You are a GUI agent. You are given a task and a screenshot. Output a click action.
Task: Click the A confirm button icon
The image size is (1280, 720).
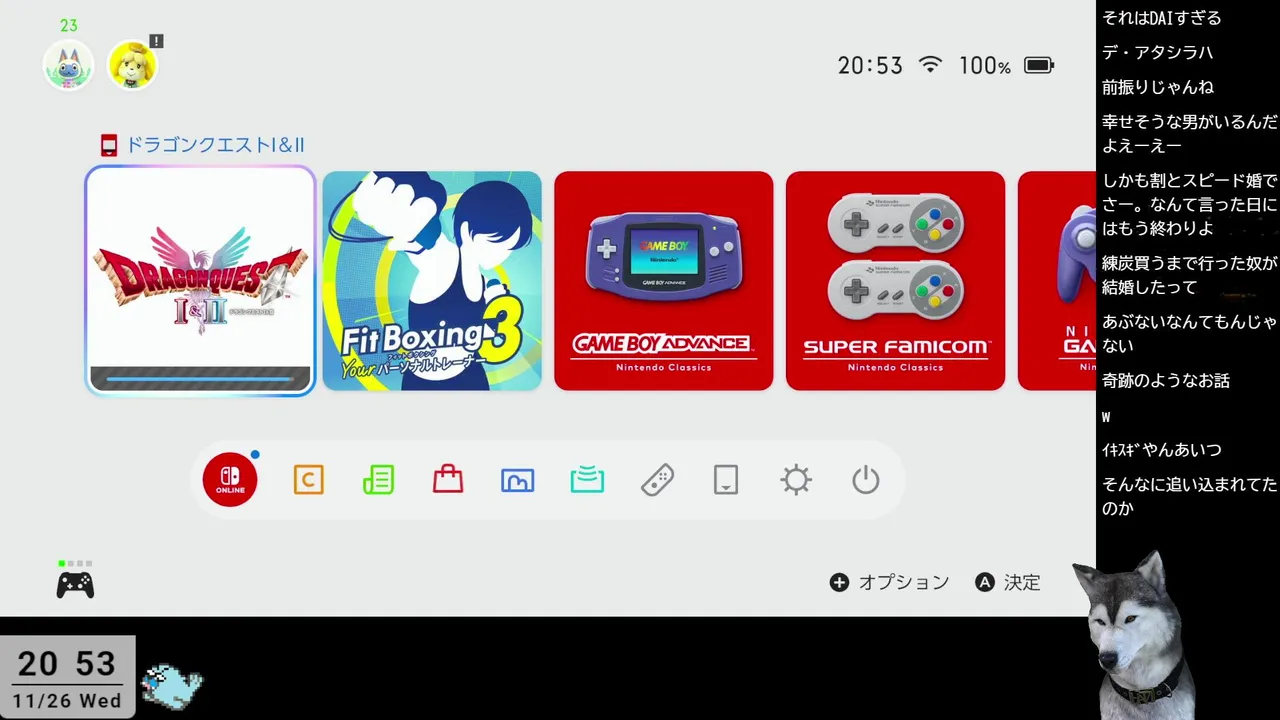[x=985, y=582]
